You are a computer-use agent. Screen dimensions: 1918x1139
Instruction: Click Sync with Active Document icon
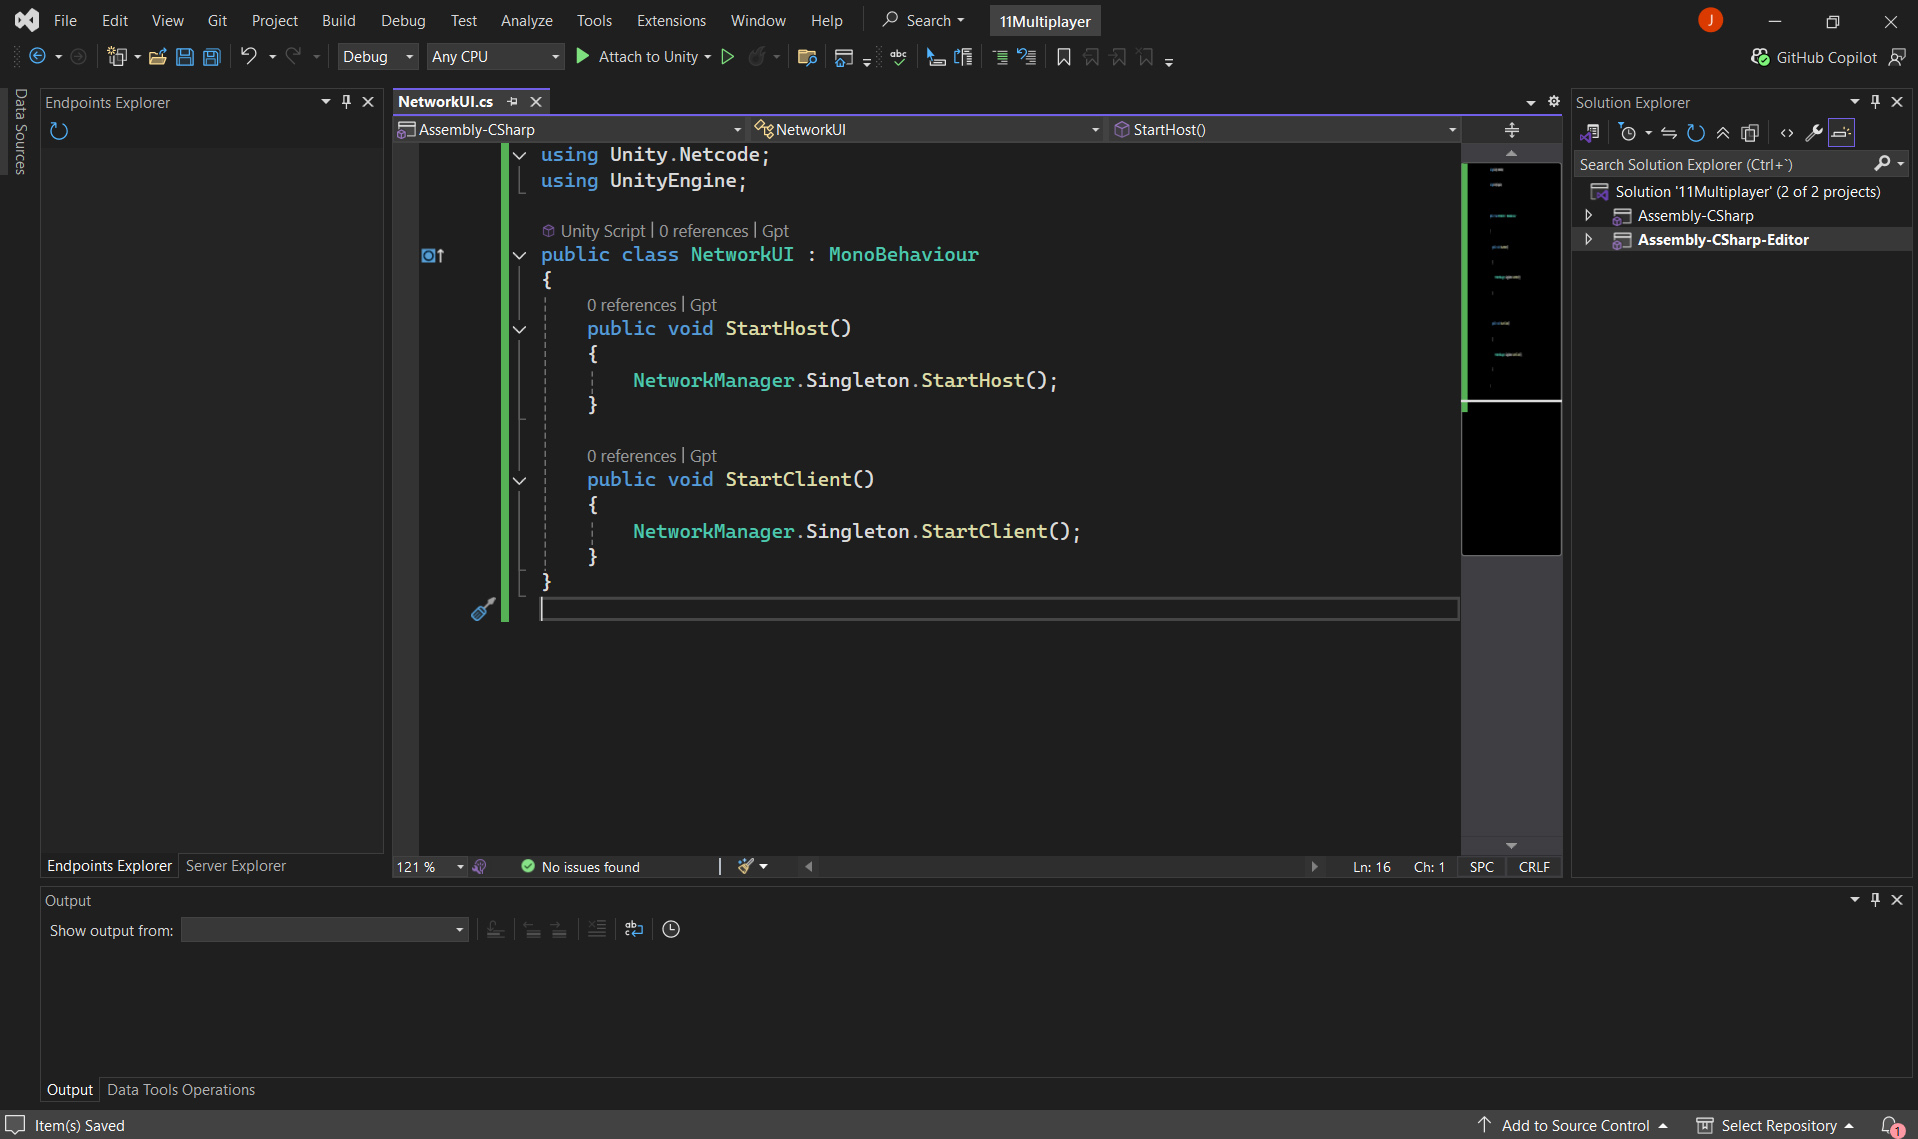(x=1669, y=133)
